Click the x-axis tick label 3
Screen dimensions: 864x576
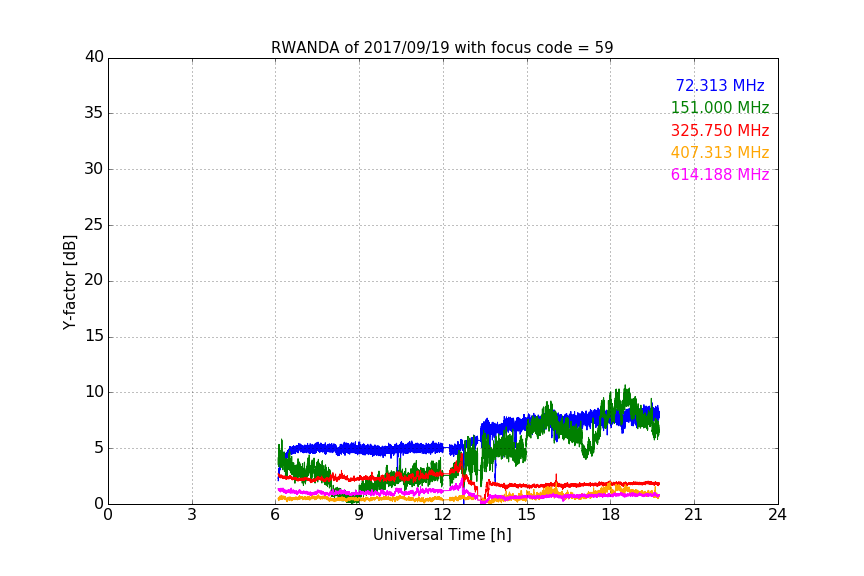point(192,515)
